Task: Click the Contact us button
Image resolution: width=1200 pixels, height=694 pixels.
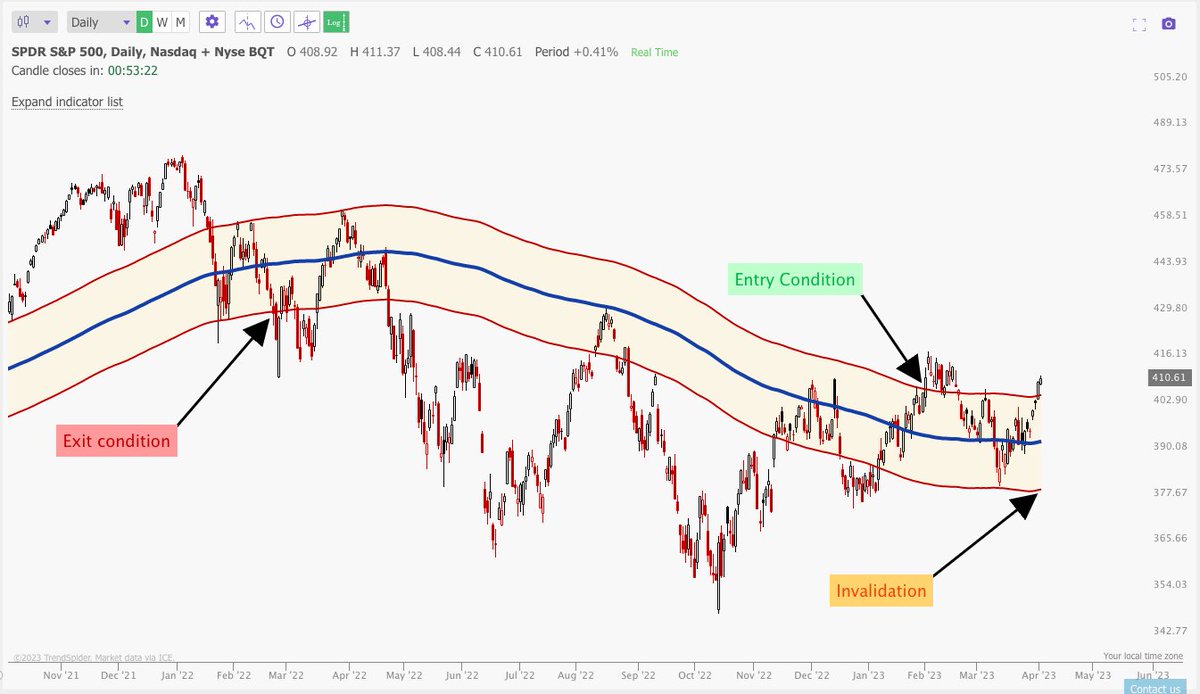Action: (1155, 688)
